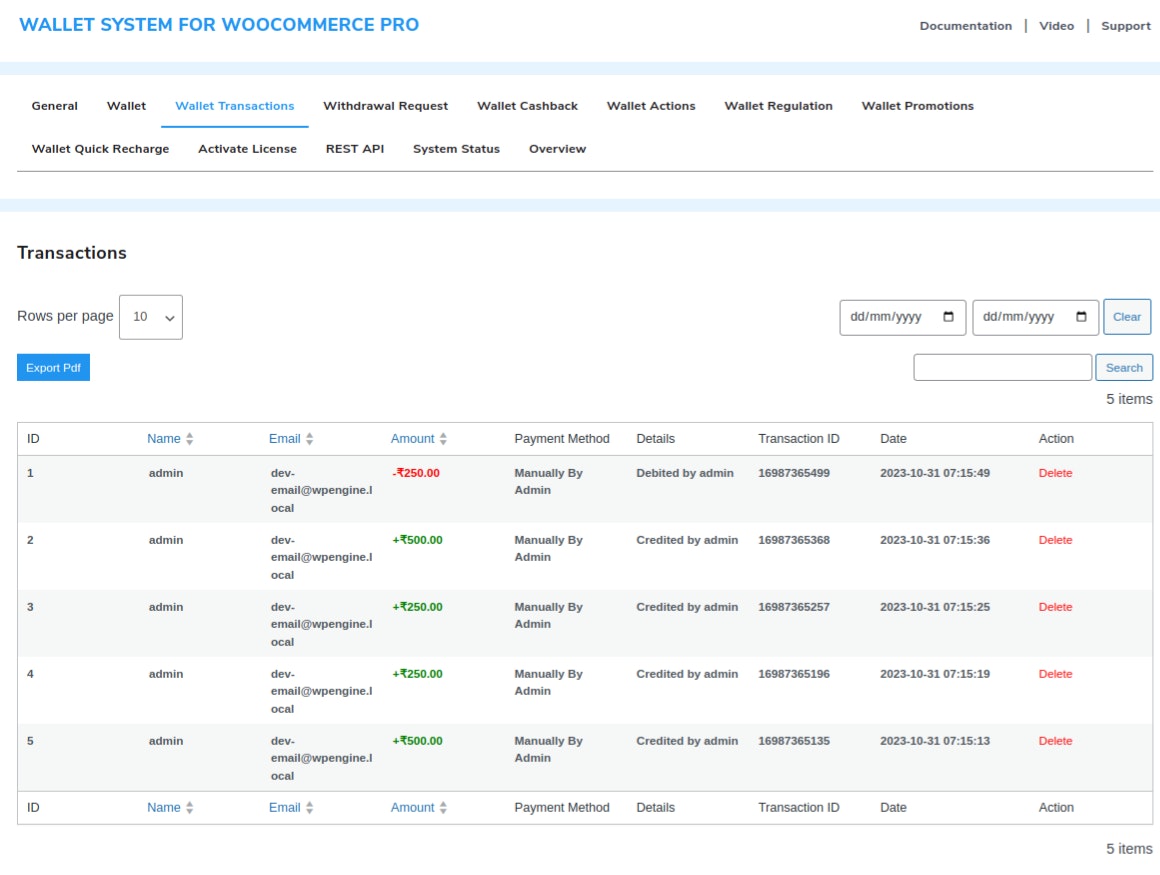Click date 2023-10-31 07:15:13 cell
Screen dimensions: 1160x875
coord(934,740)
